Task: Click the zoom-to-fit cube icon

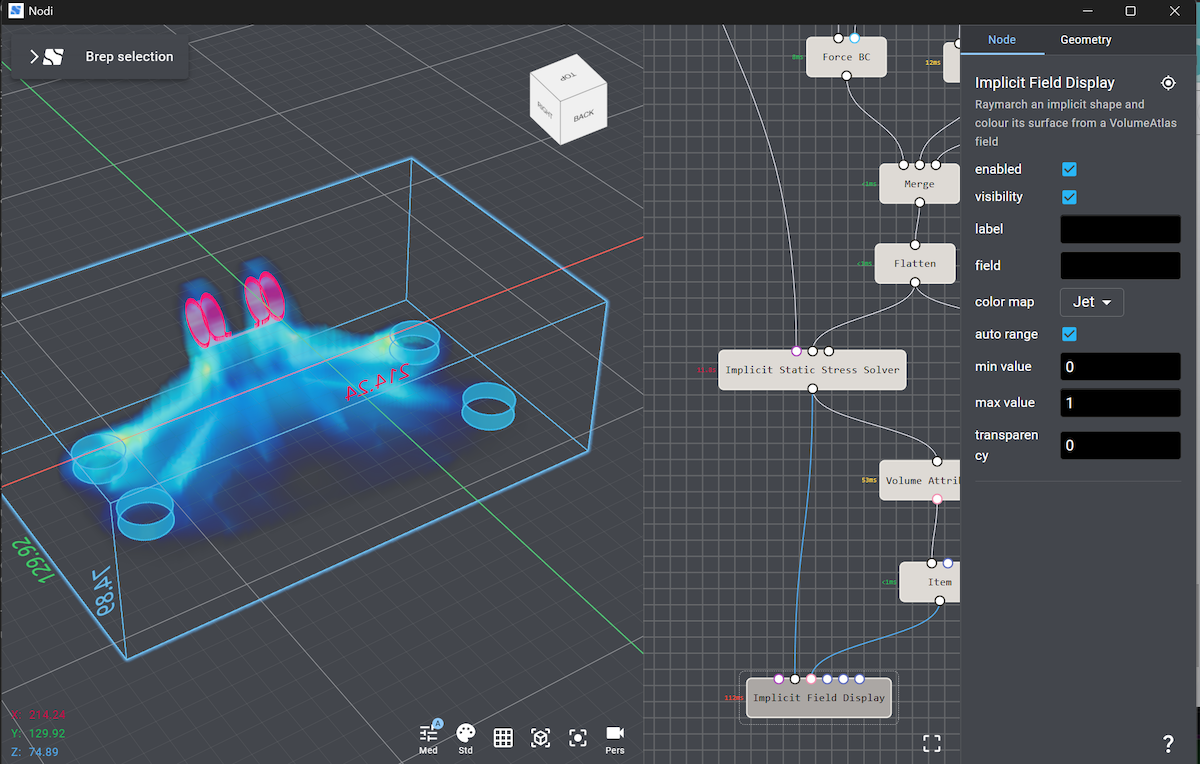Action: pos(540,738)
